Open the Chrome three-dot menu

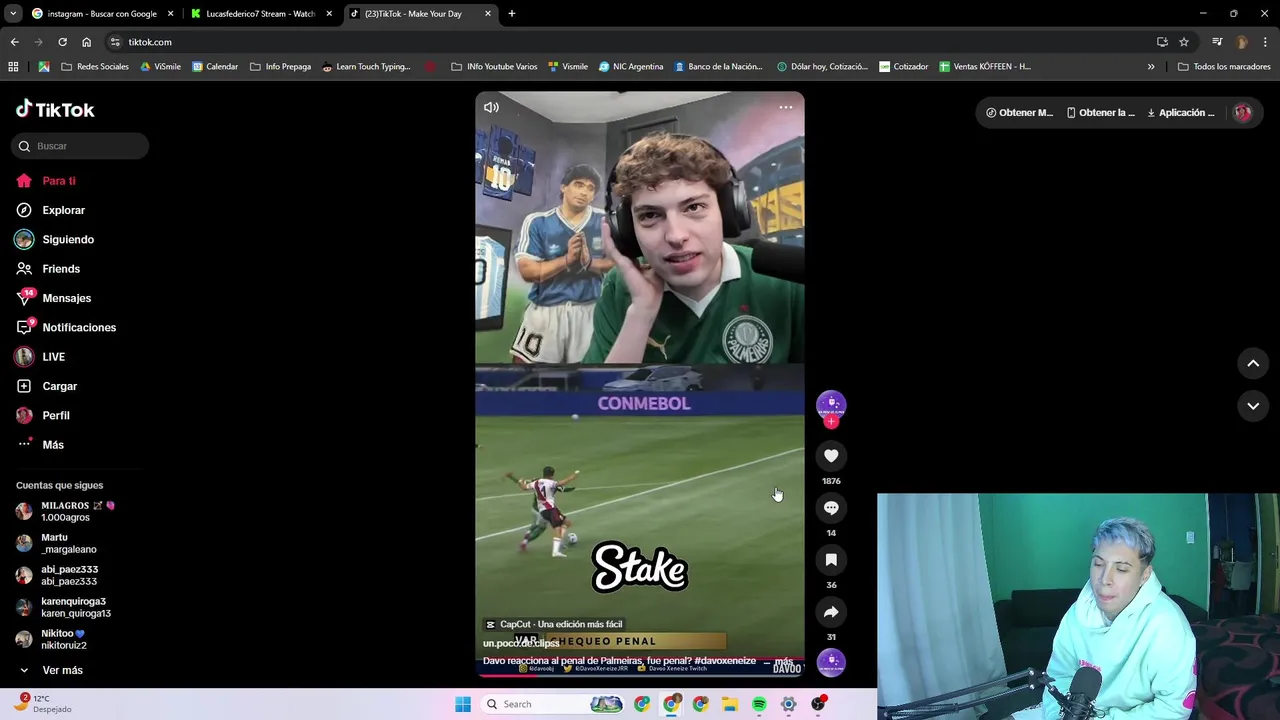1266,42
